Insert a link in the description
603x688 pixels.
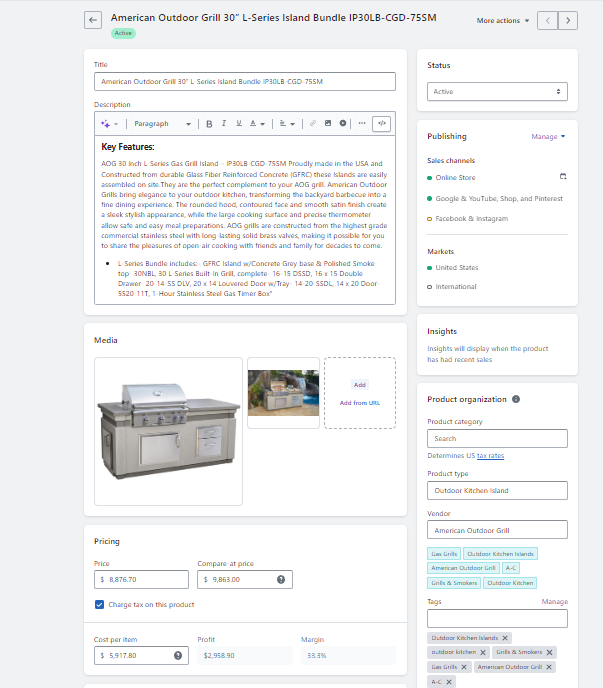[x=312, y=124]
